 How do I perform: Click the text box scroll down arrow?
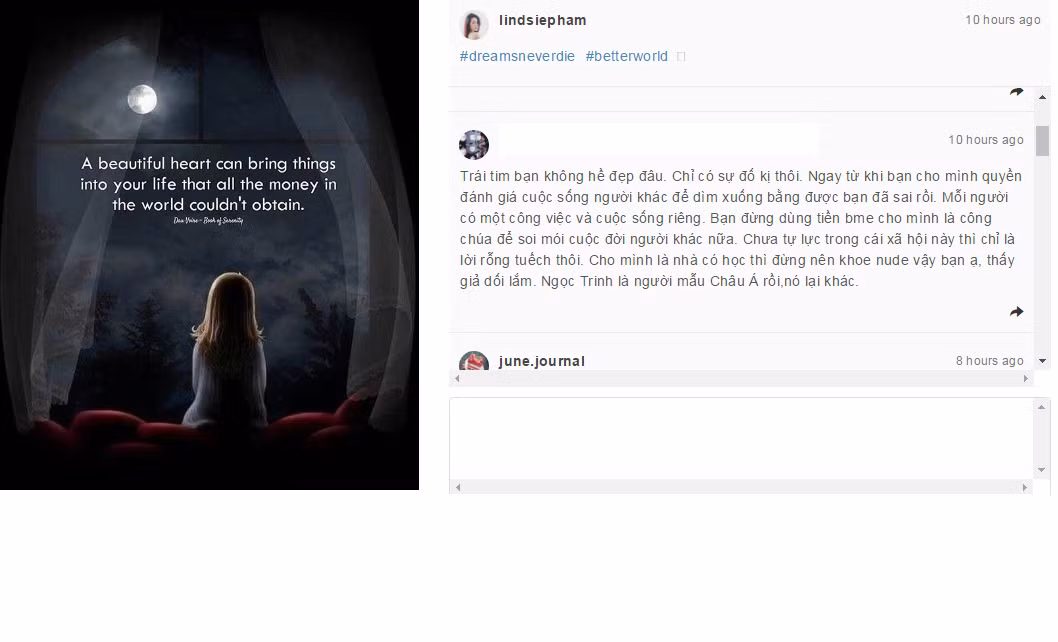(x=1041, y=470)
